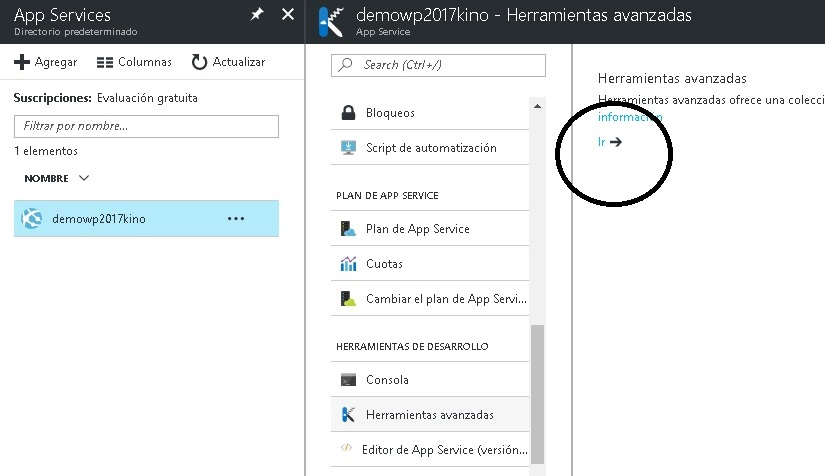The height and width of the screenshot is (476, 825).
Task: Open Bloqueos lock icon item
Action: (348, 113)
